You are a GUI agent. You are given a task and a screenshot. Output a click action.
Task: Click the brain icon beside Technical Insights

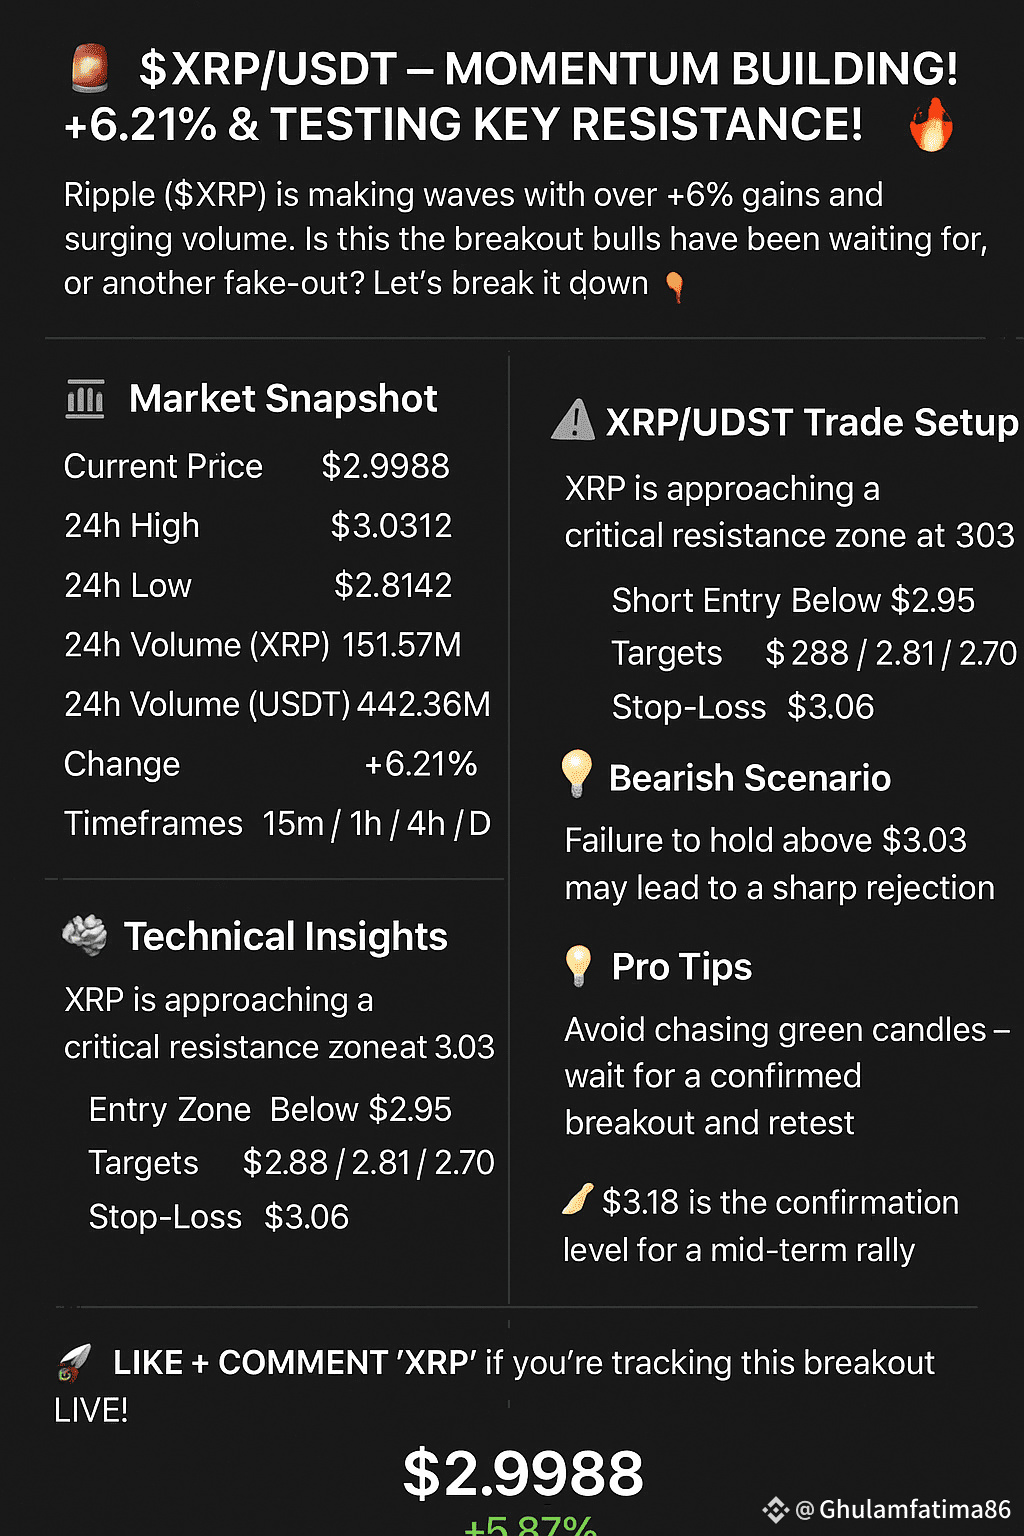(84, 936)
